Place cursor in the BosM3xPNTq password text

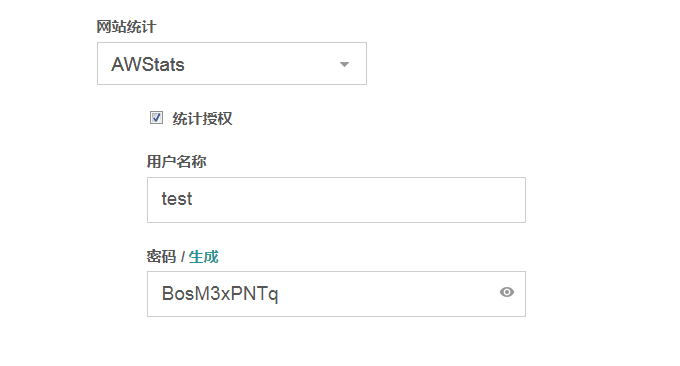click(x=220, y=294)
